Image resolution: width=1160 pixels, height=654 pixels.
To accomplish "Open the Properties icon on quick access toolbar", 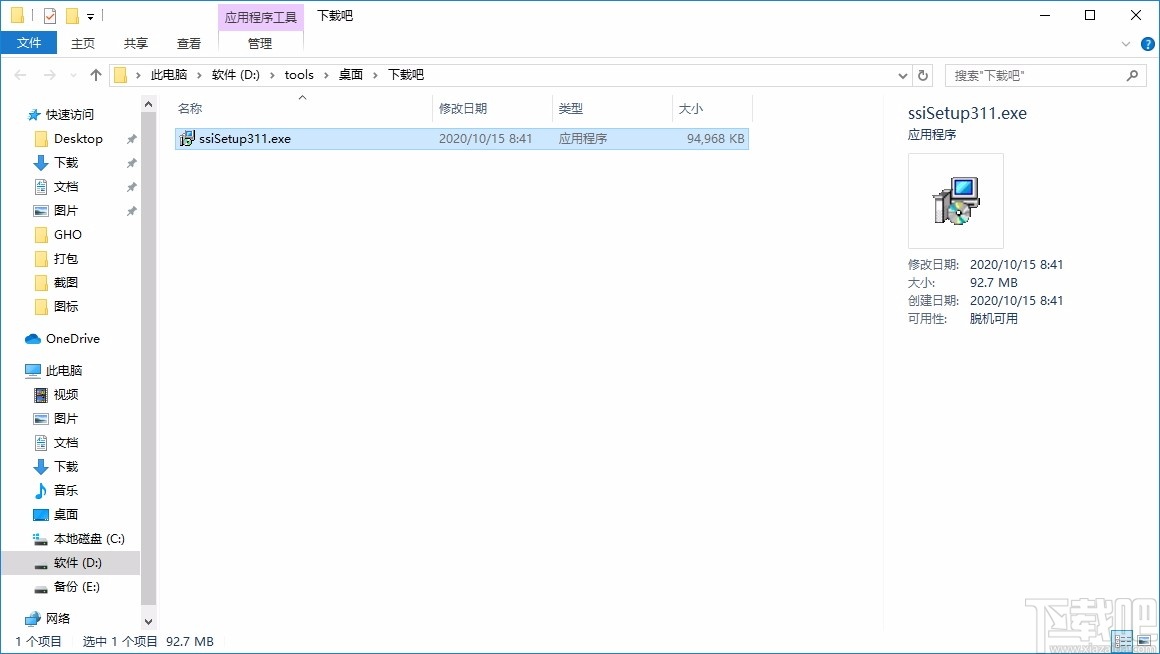I will coord(49,15).
